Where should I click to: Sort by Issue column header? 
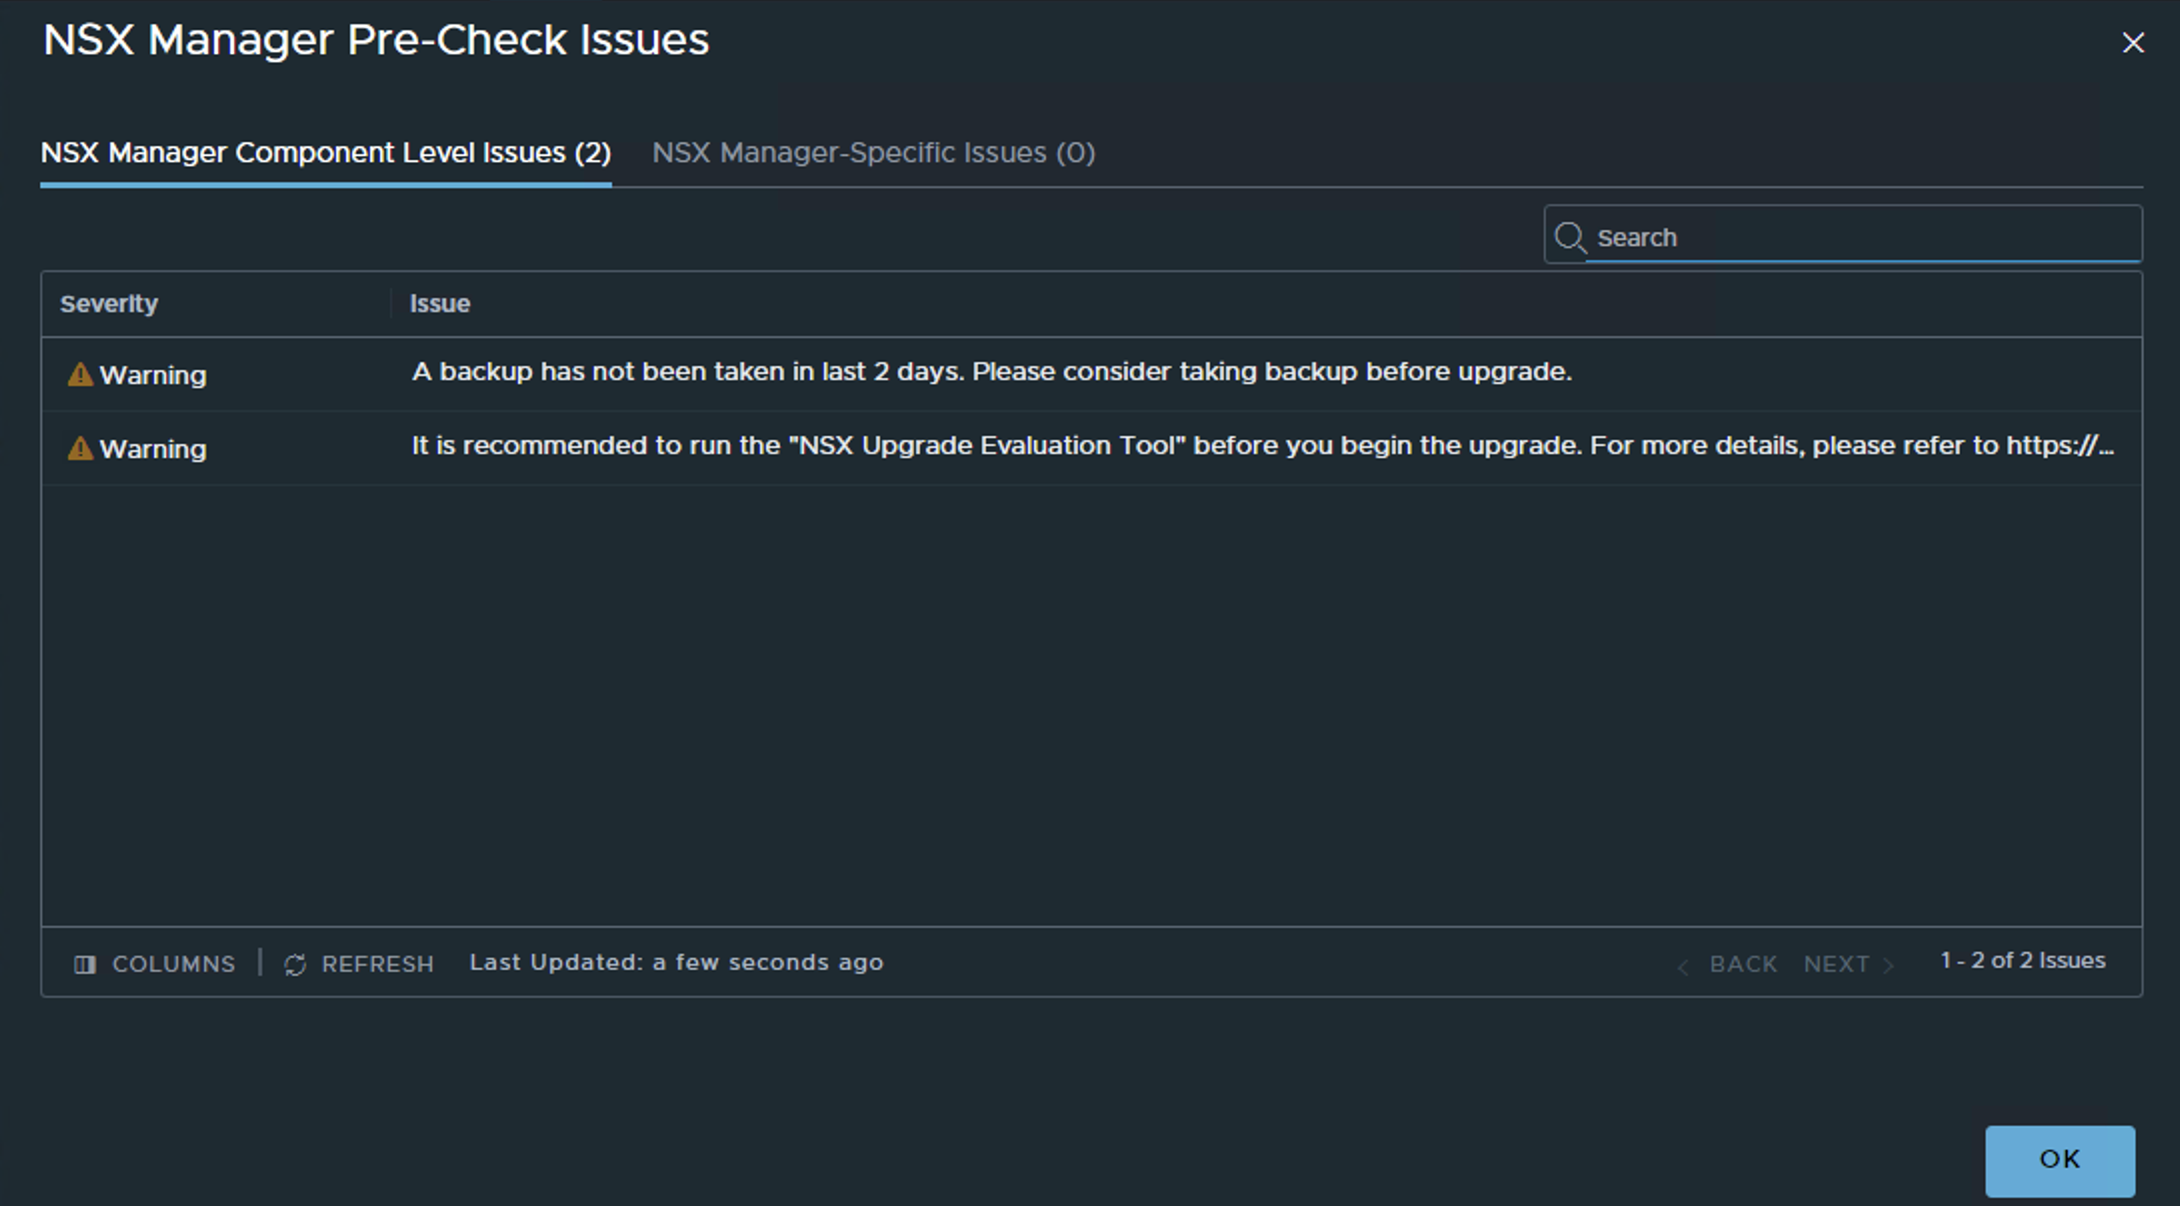(440, 304)
